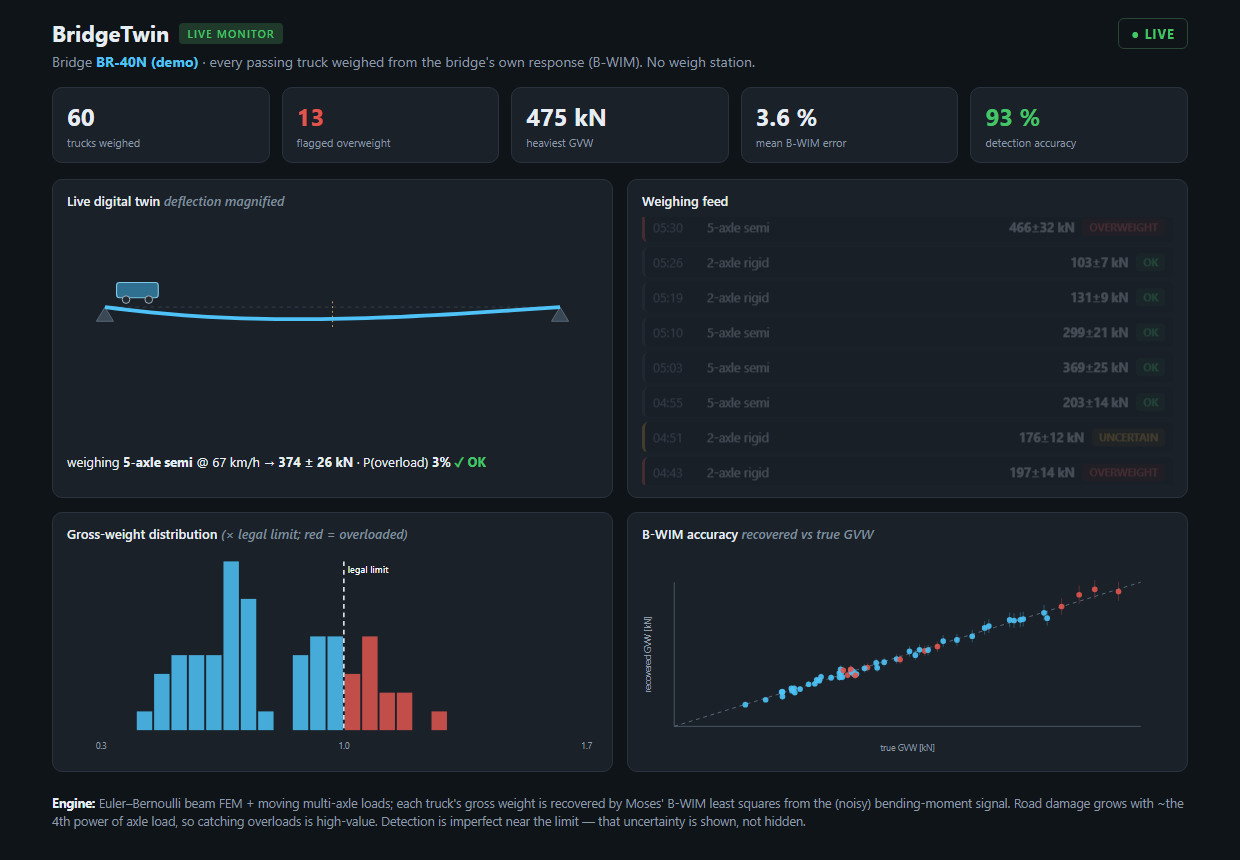This screenshot has width=1240, height=860.
Task: Click the true GVW [kN] axis label
Action: pos(907,747)
